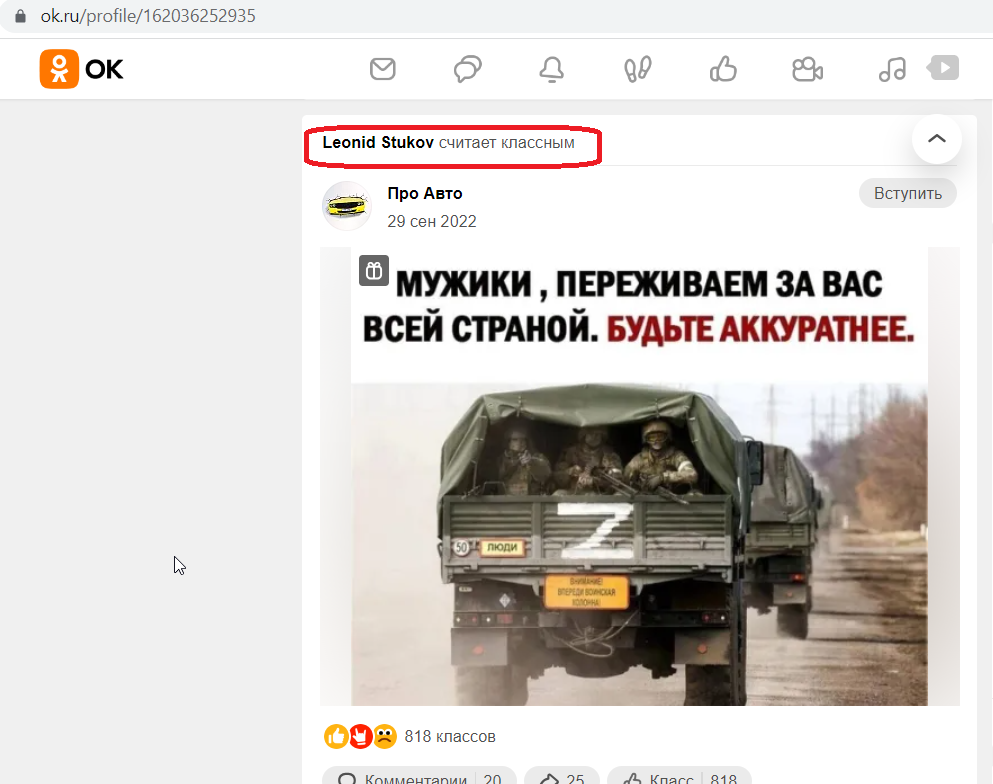993x784 pixels.
Task: Open Leonid Stukov profile link
Action: (378, 142)
